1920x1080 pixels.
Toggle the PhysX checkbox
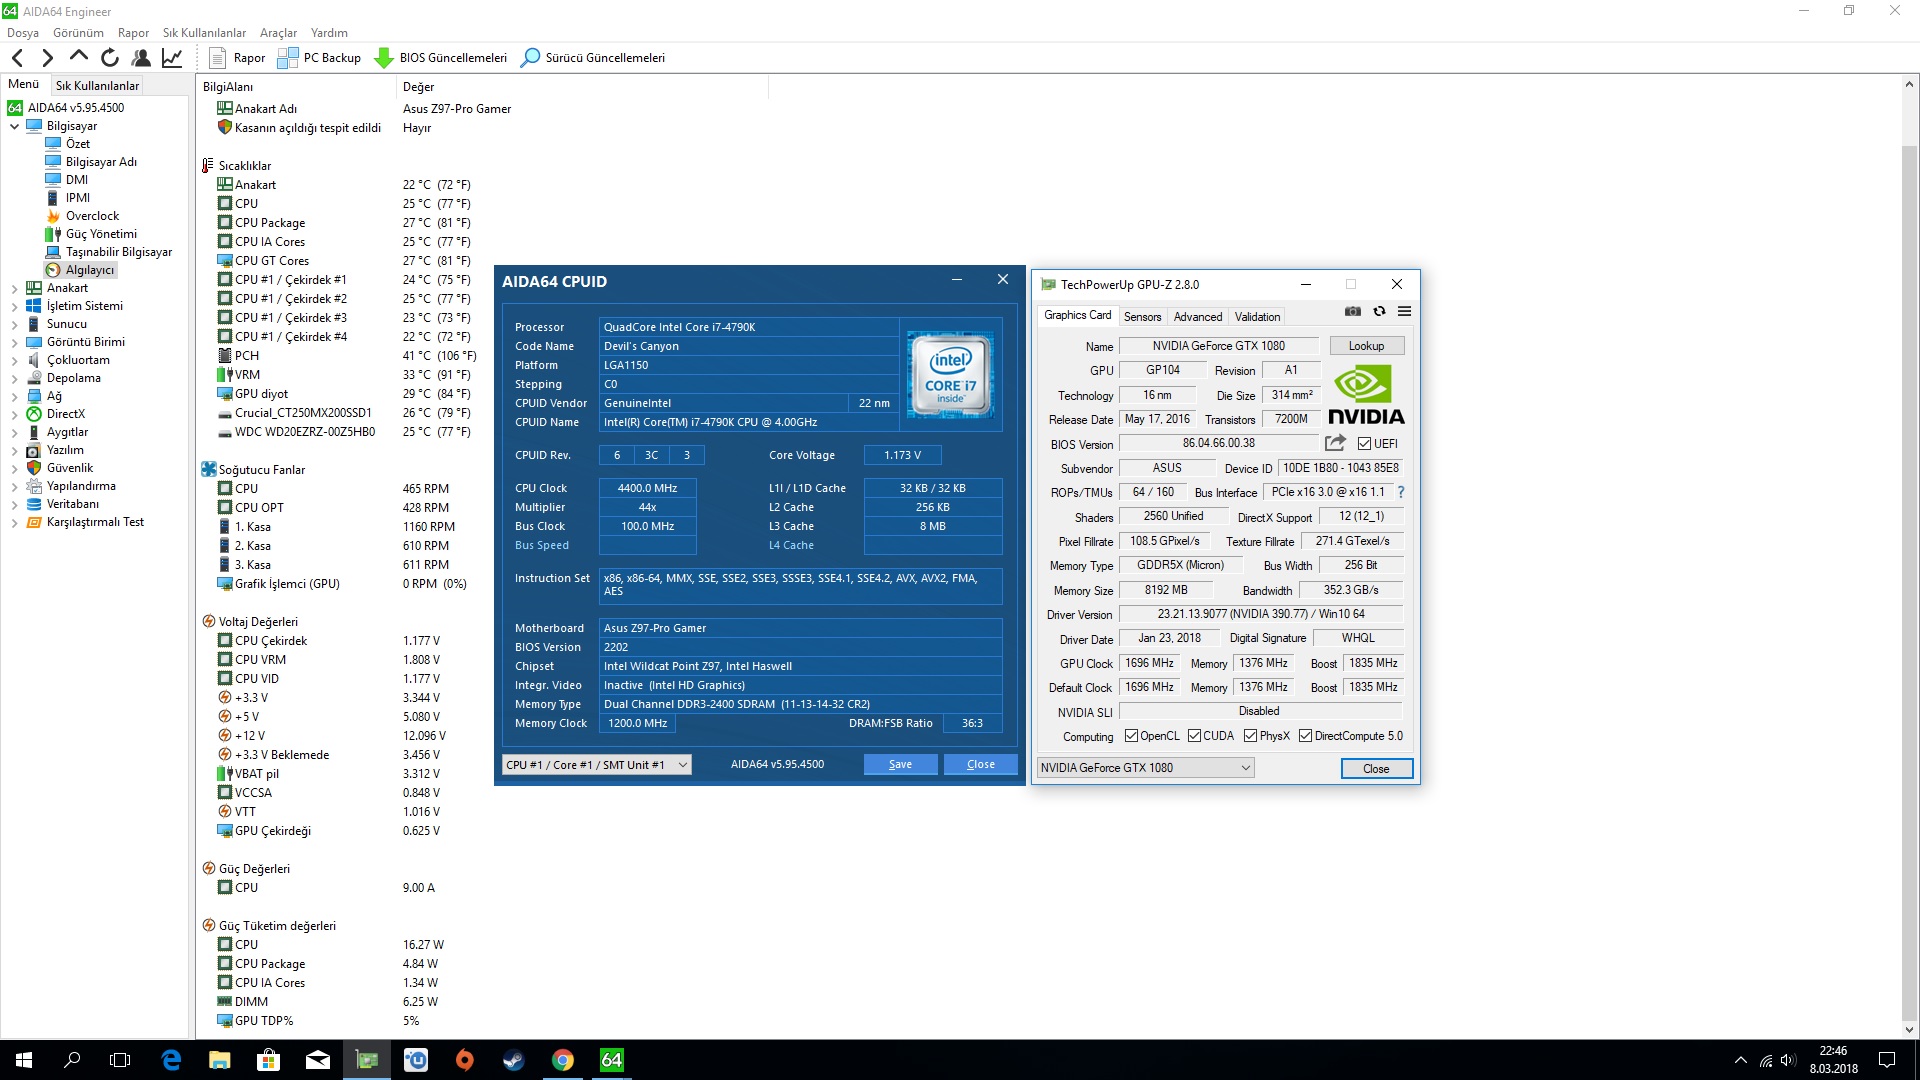1250,736
